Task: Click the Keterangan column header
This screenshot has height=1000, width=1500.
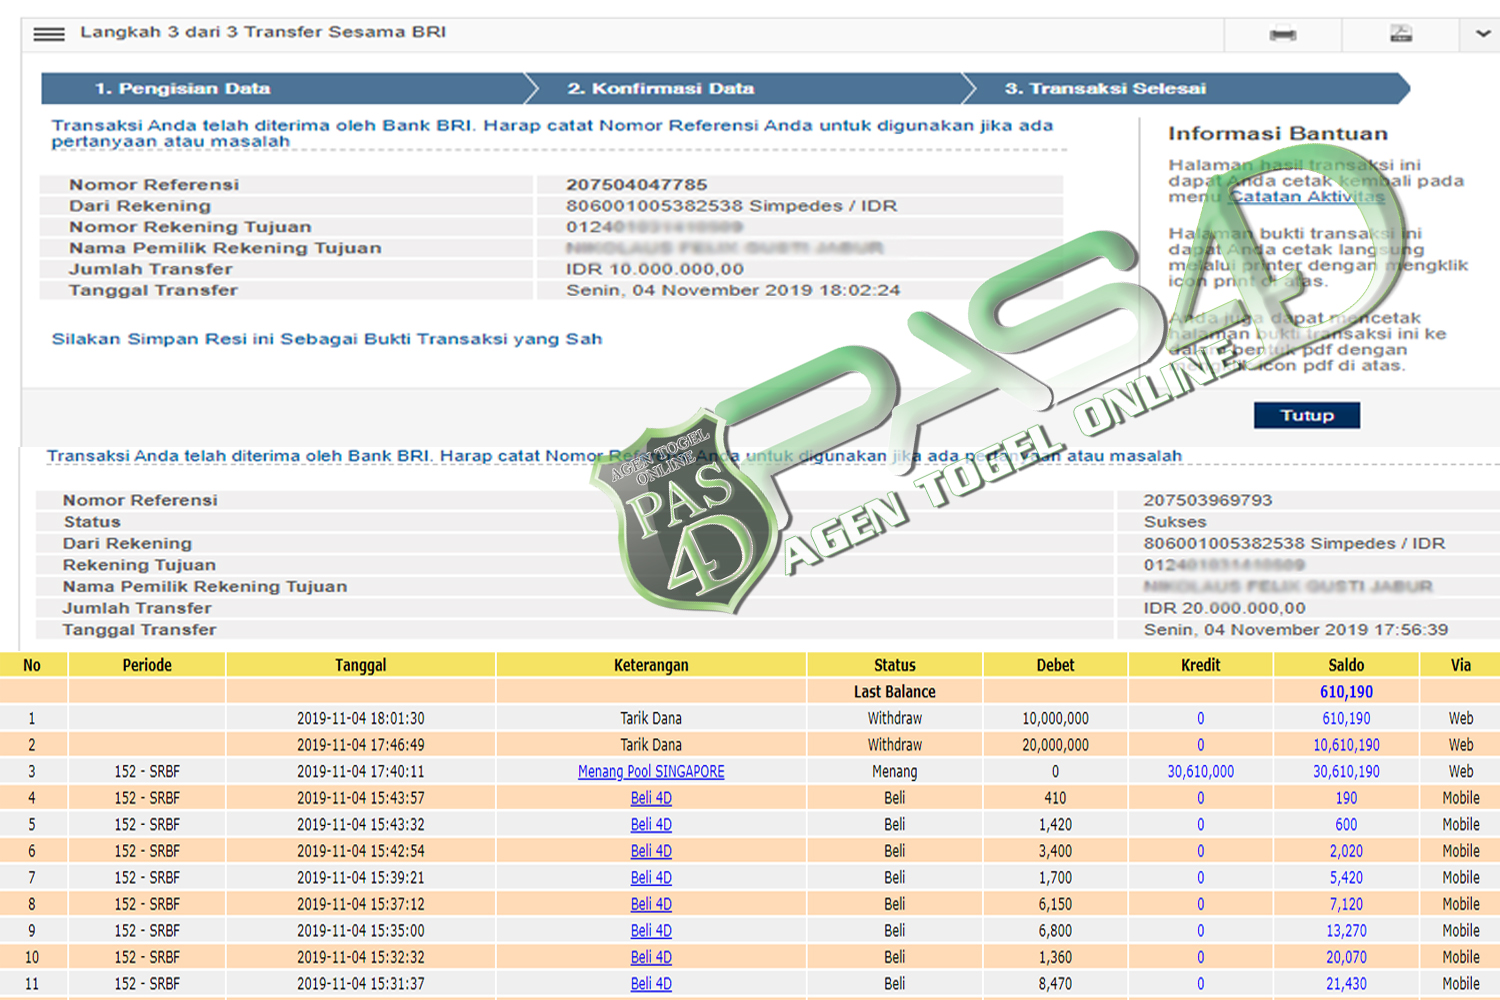Action: coord(651,665)
